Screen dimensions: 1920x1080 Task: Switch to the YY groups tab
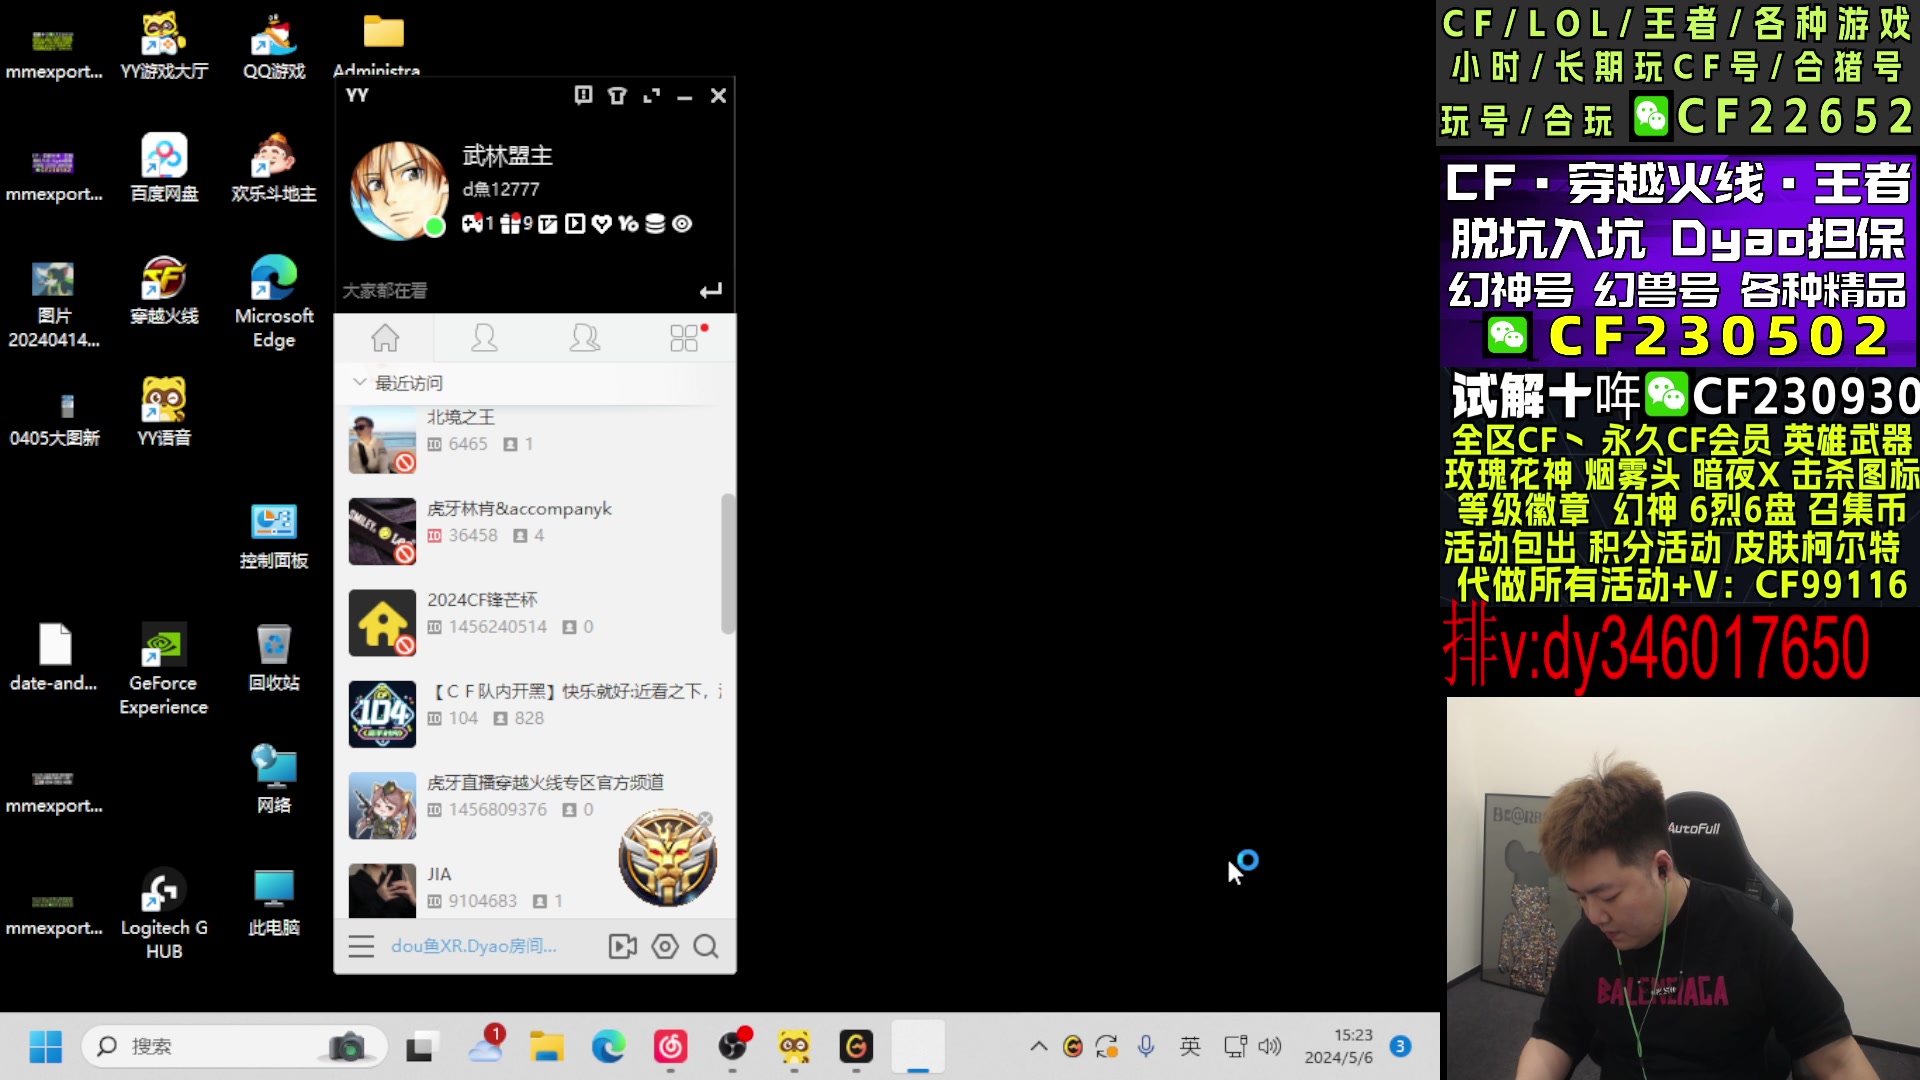click(x=585, y=338)
